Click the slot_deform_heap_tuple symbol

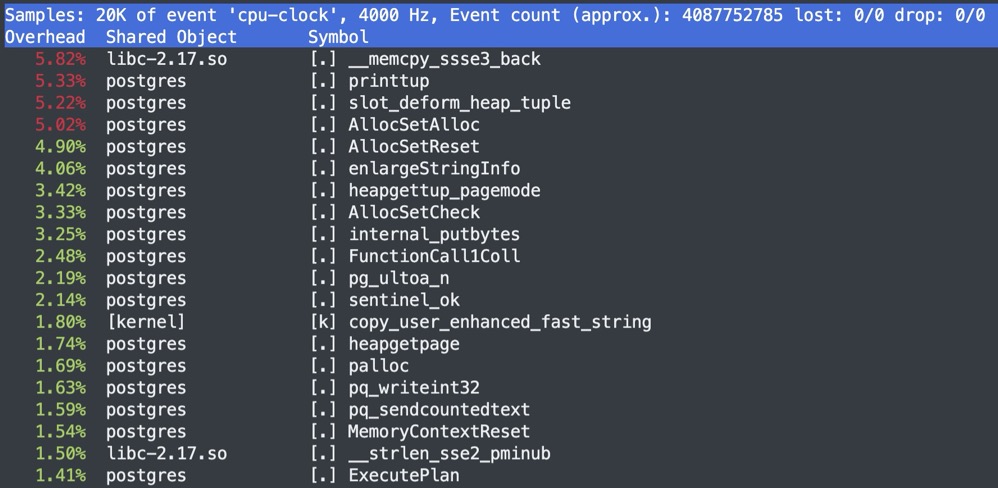point(459,103)
